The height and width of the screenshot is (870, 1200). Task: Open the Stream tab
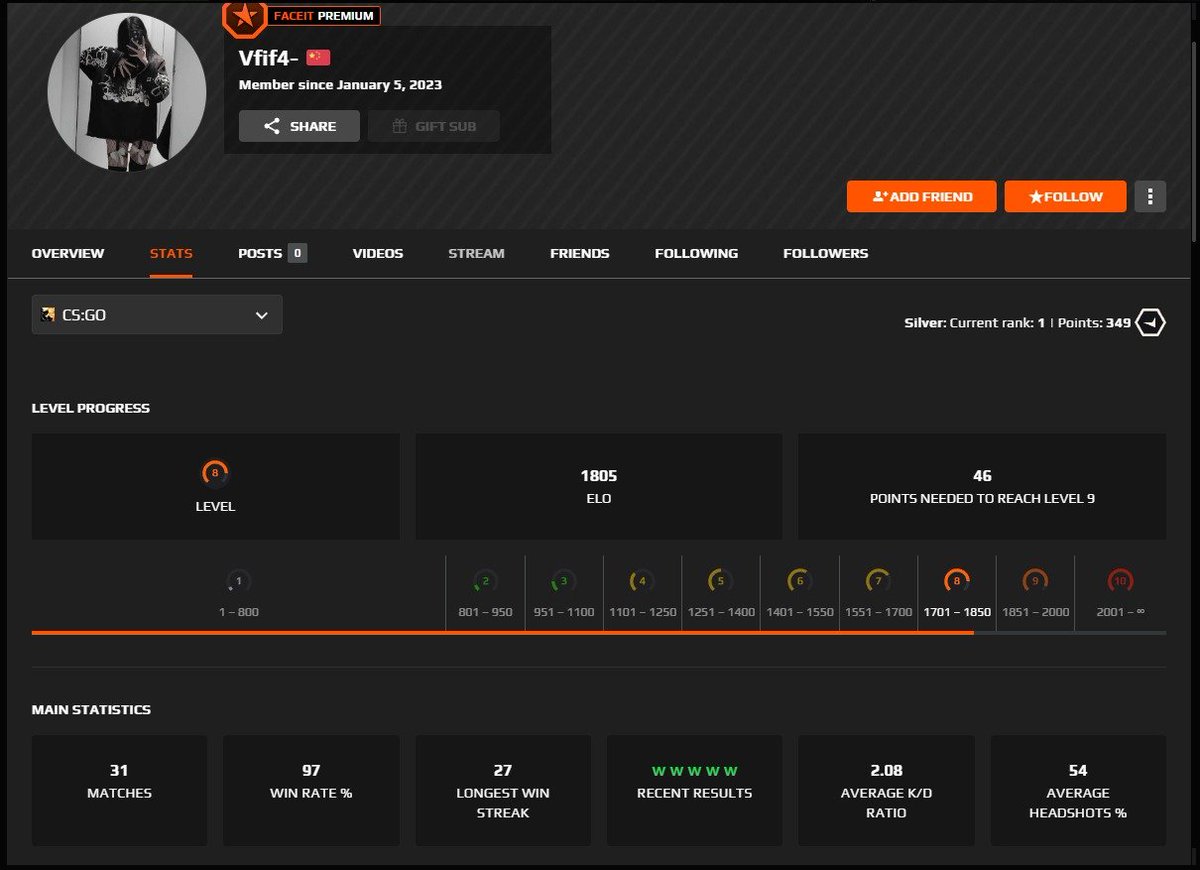pyautogui.click(x=476, y=253)
